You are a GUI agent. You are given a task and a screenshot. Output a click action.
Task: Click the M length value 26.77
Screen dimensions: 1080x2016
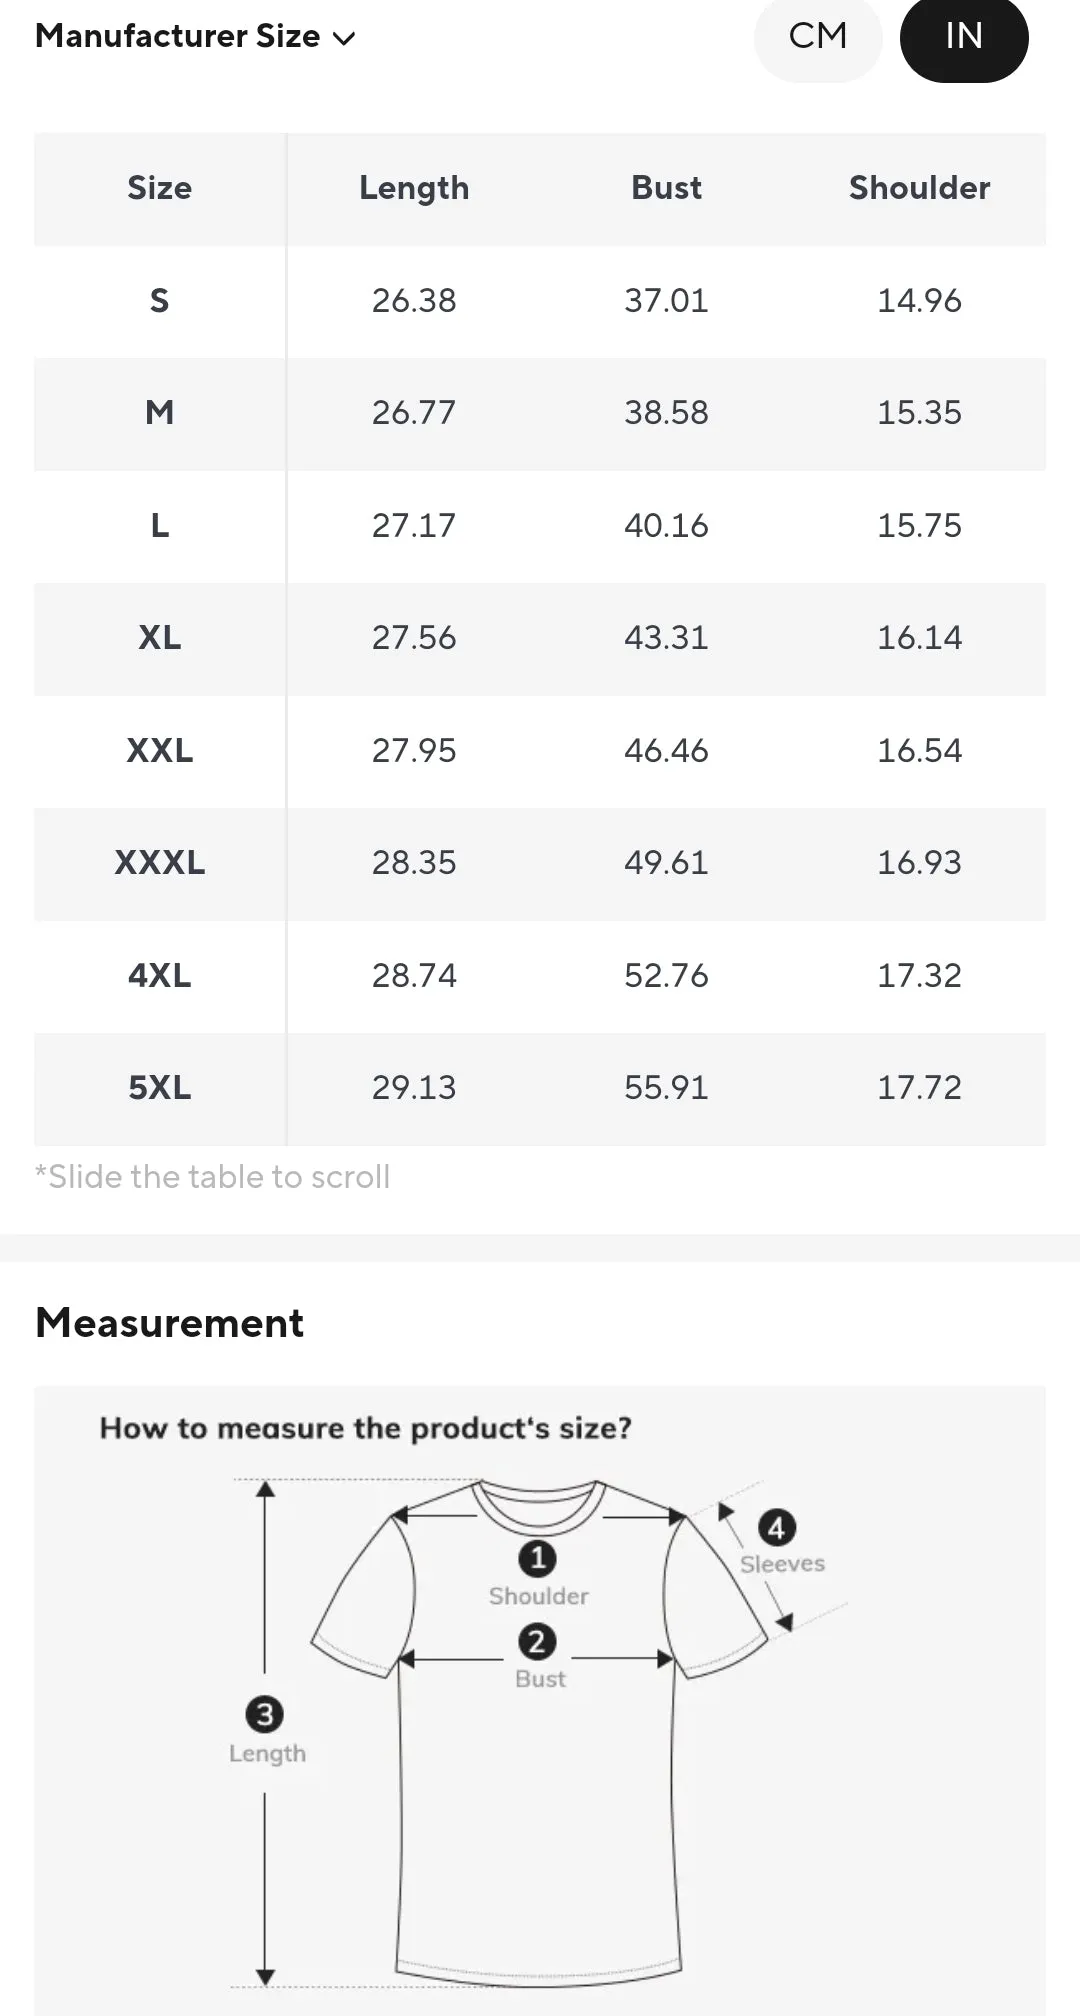click(x=414, y=413)
